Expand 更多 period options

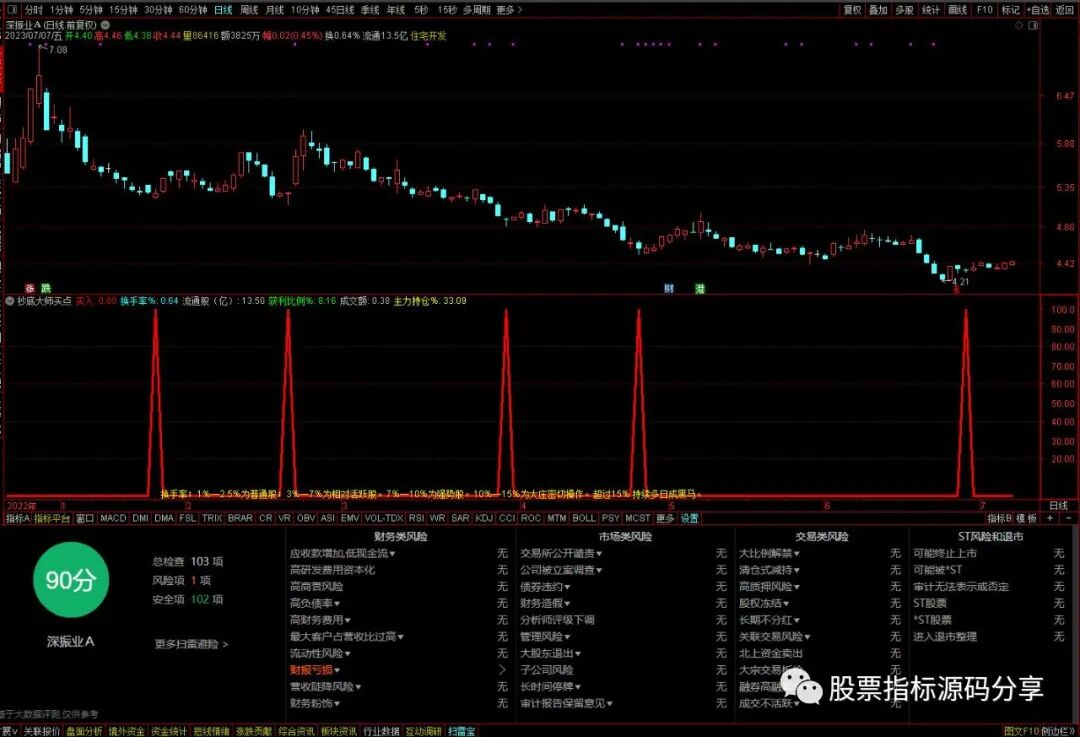pos(509,10)
